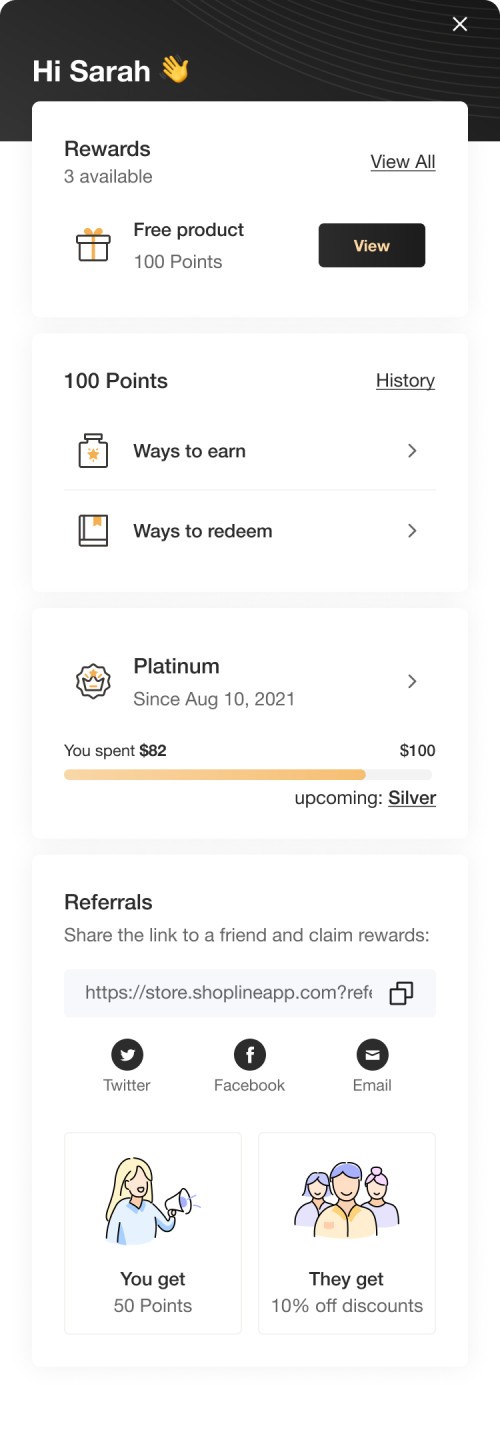The height and width of the screenshot is (1432, 500).
Task: Share referral via Email icon
Action: click(372, 1054)
